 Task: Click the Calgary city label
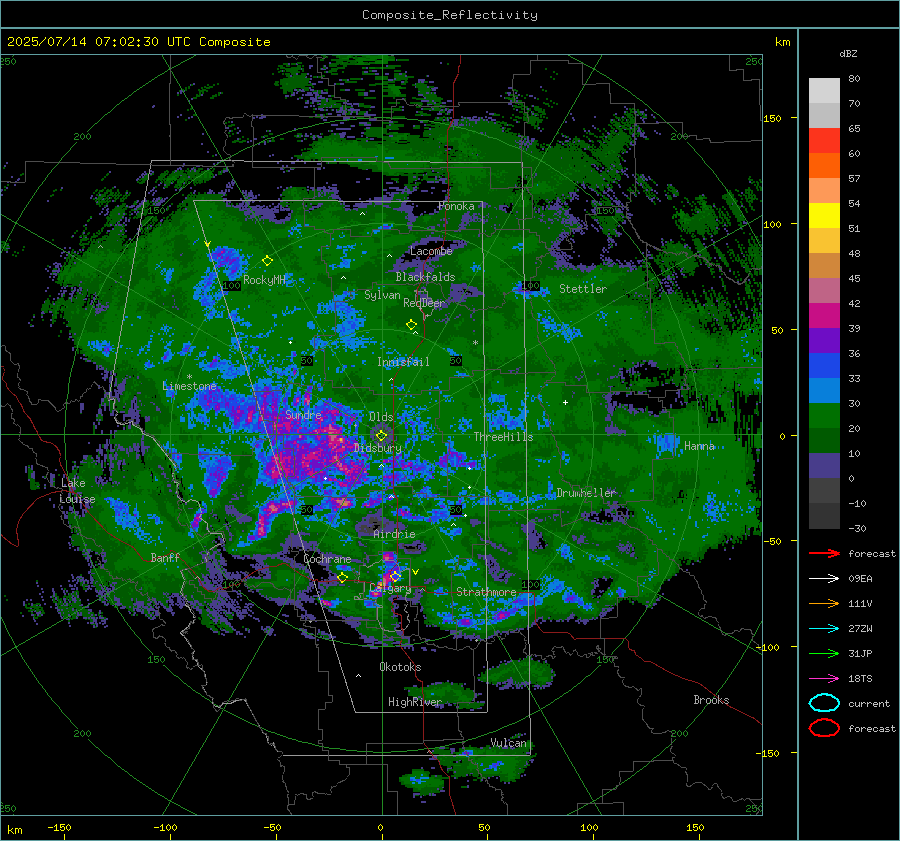390,588
